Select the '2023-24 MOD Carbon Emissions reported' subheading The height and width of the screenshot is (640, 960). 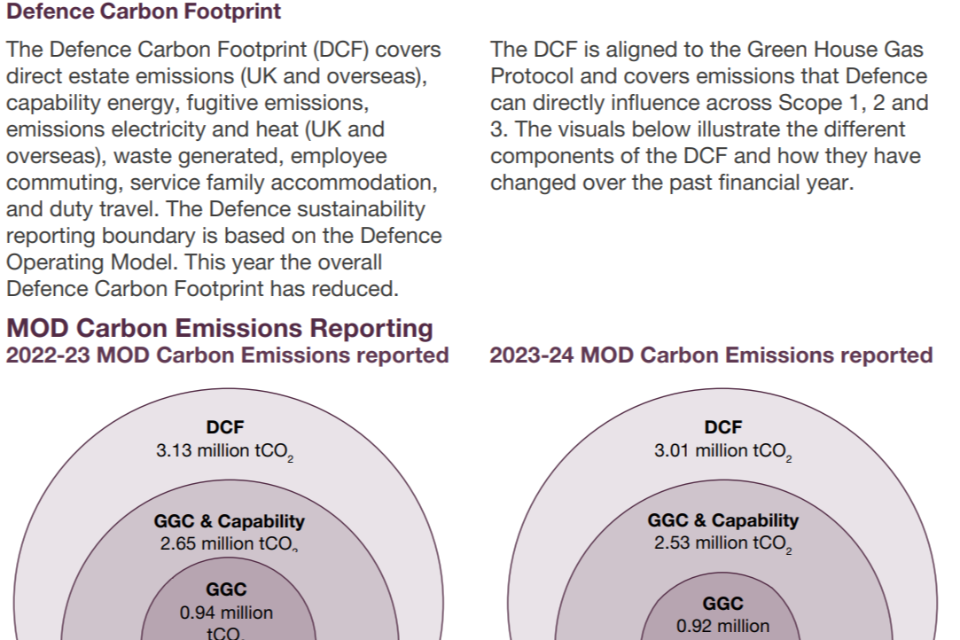click(x=711, y=355)
